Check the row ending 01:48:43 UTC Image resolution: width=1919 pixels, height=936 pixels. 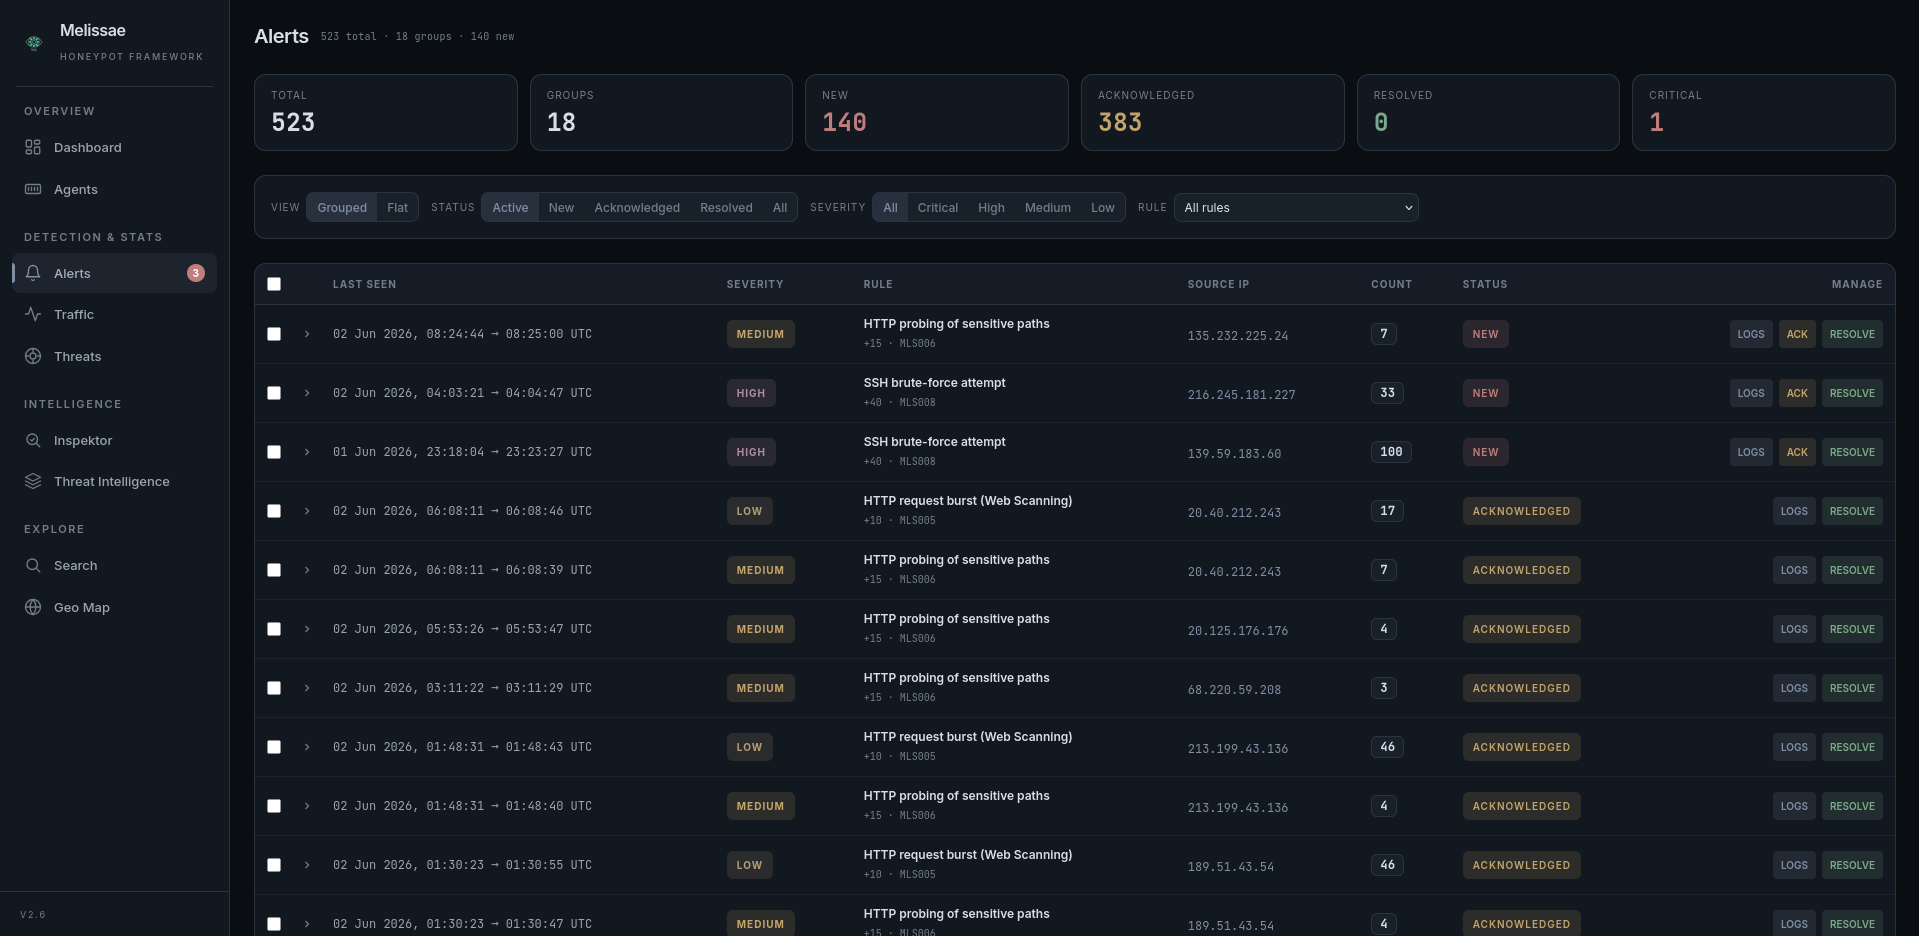(274, 747)
